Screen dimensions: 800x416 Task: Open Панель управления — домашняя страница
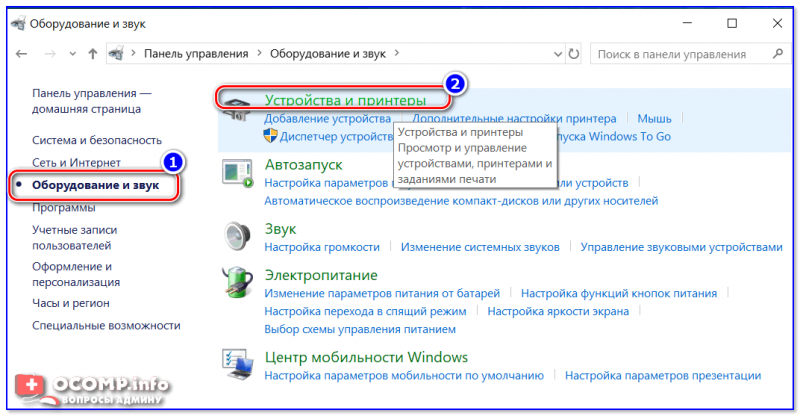coord(91,101)
